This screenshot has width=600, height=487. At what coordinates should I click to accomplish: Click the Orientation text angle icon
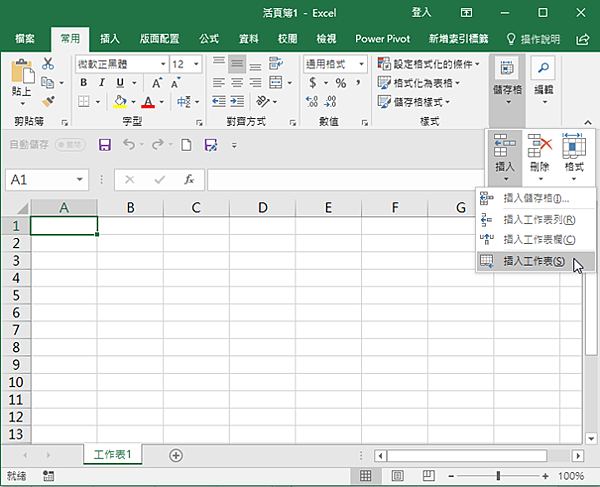[x=263, y=101]
